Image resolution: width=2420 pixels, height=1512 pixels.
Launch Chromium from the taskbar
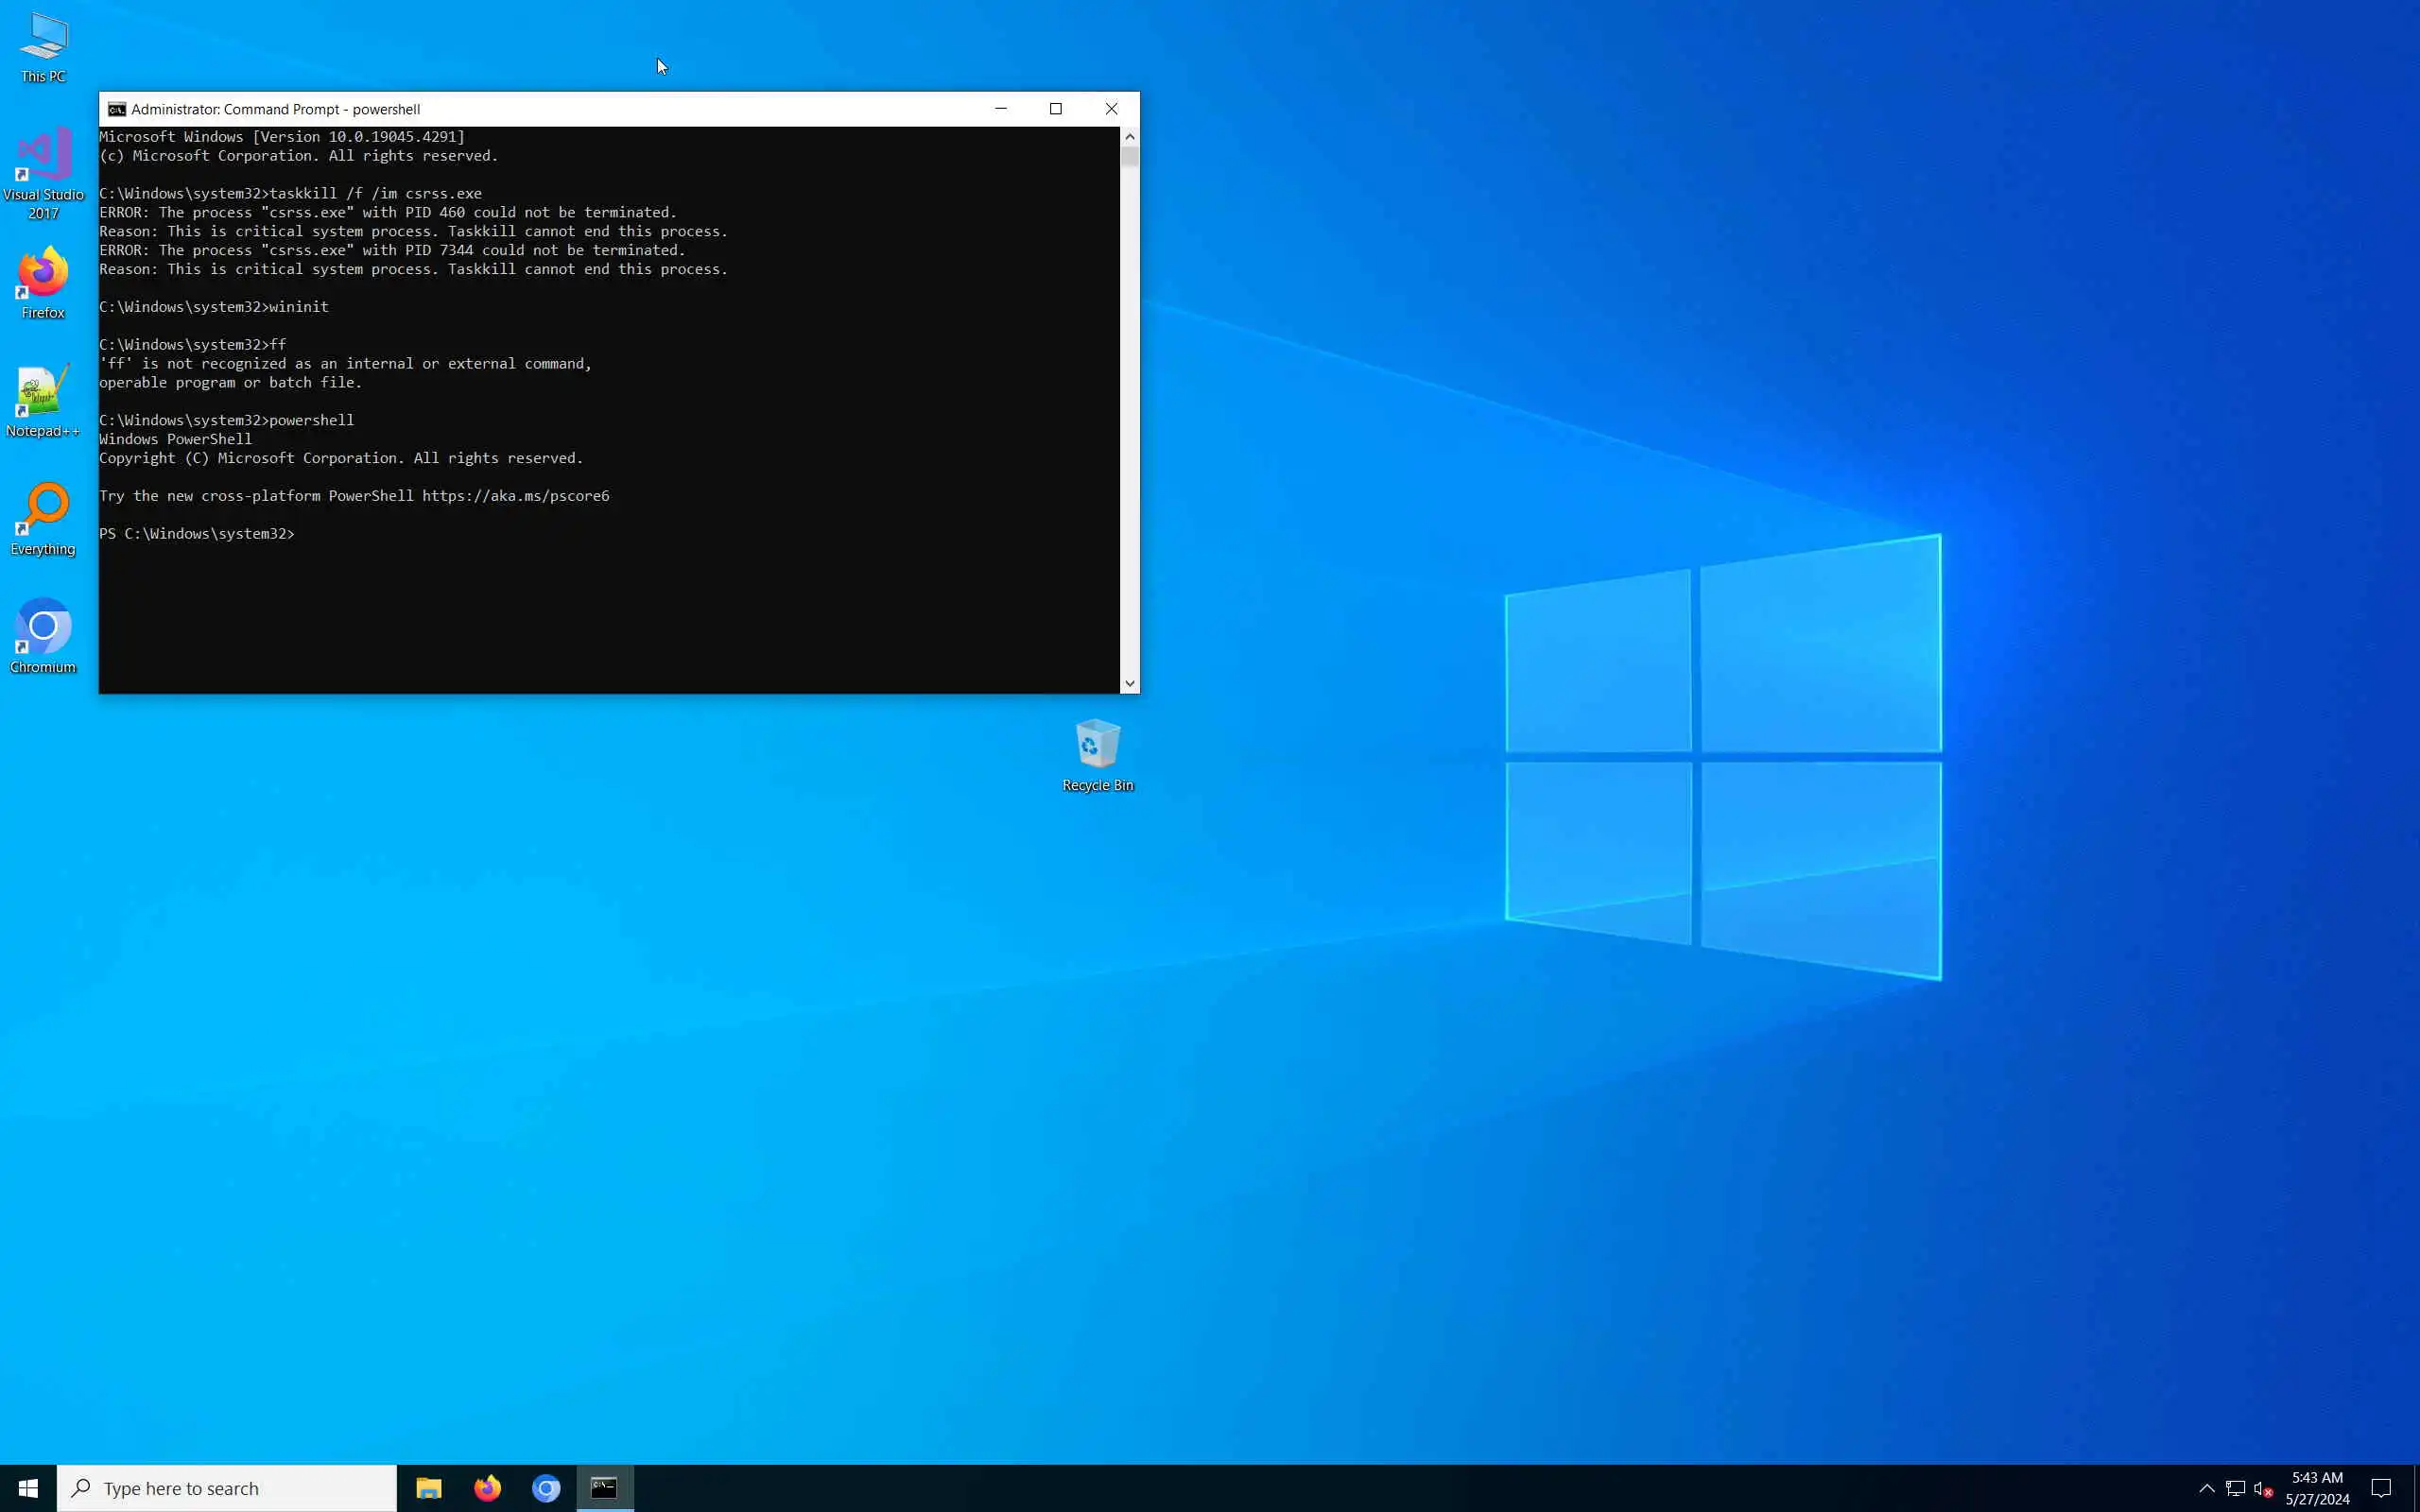[x=546, y=1488]
